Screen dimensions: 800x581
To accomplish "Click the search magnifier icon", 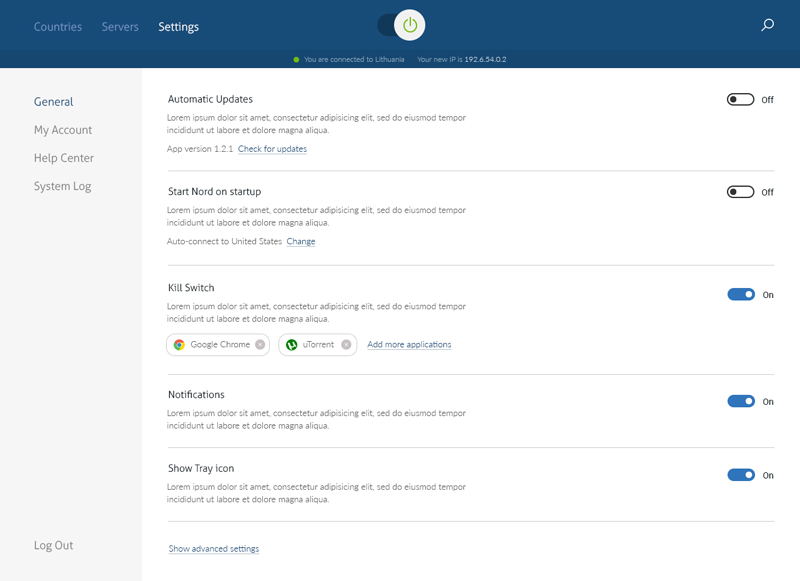I will [x=767, y=25].
